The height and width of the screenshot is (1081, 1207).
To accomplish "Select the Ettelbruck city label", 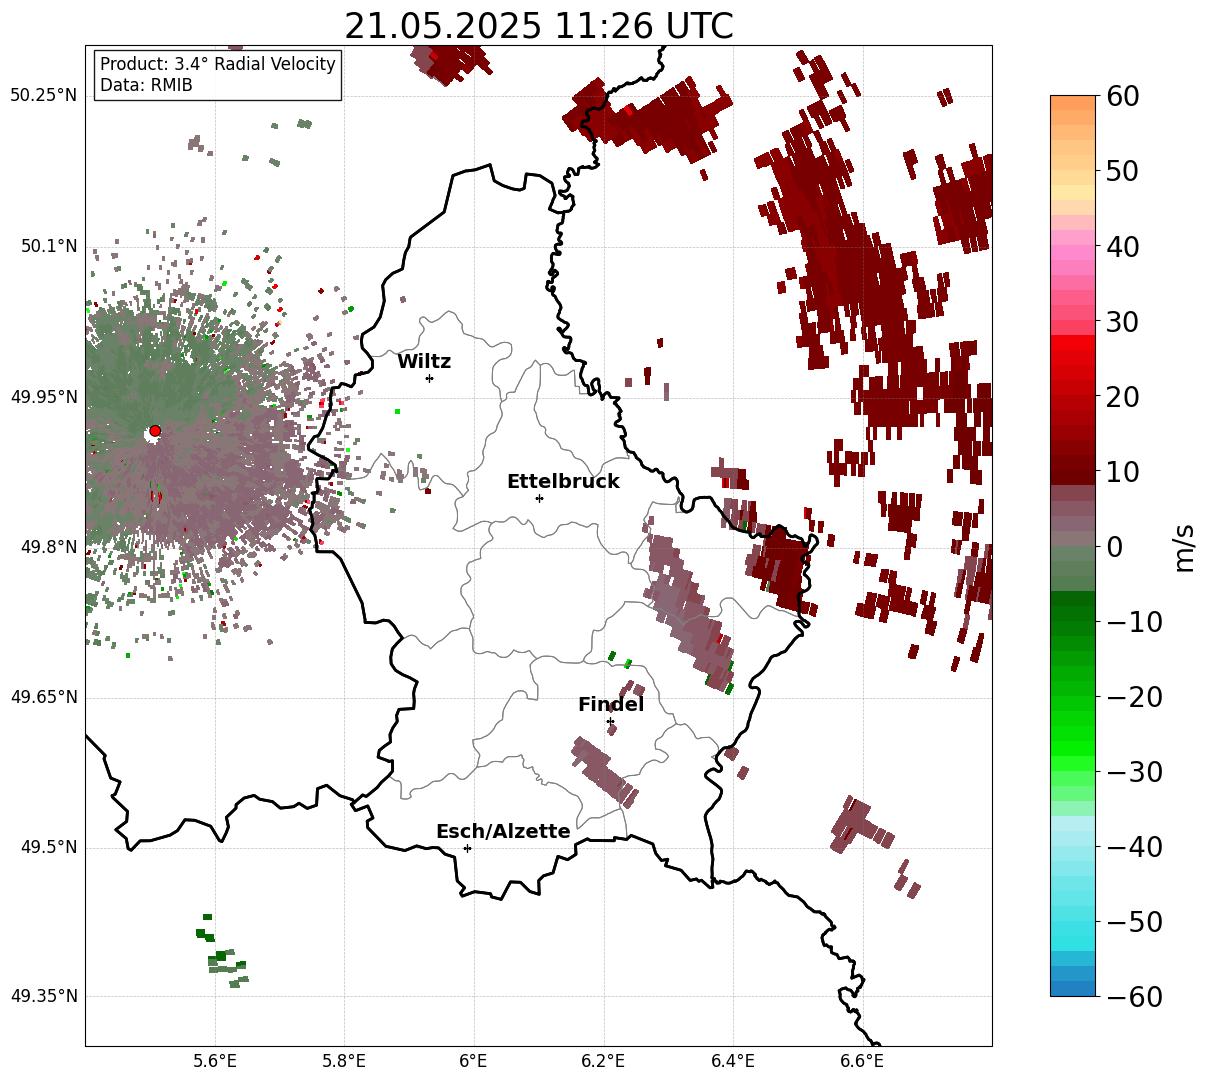I will 563,482.
